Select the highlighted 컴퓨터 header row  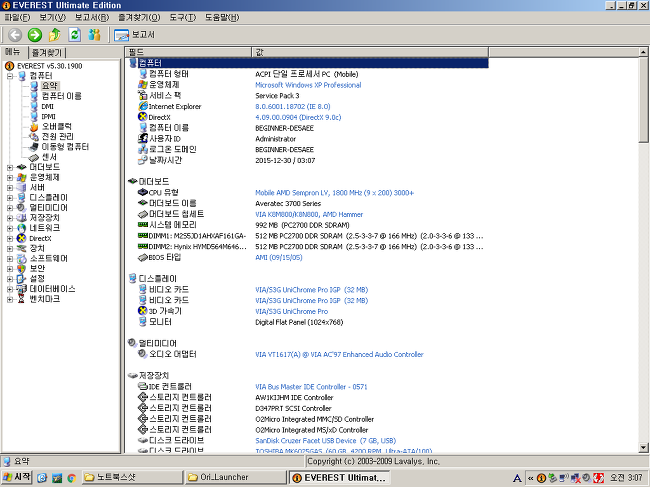(x=307, y=63)
